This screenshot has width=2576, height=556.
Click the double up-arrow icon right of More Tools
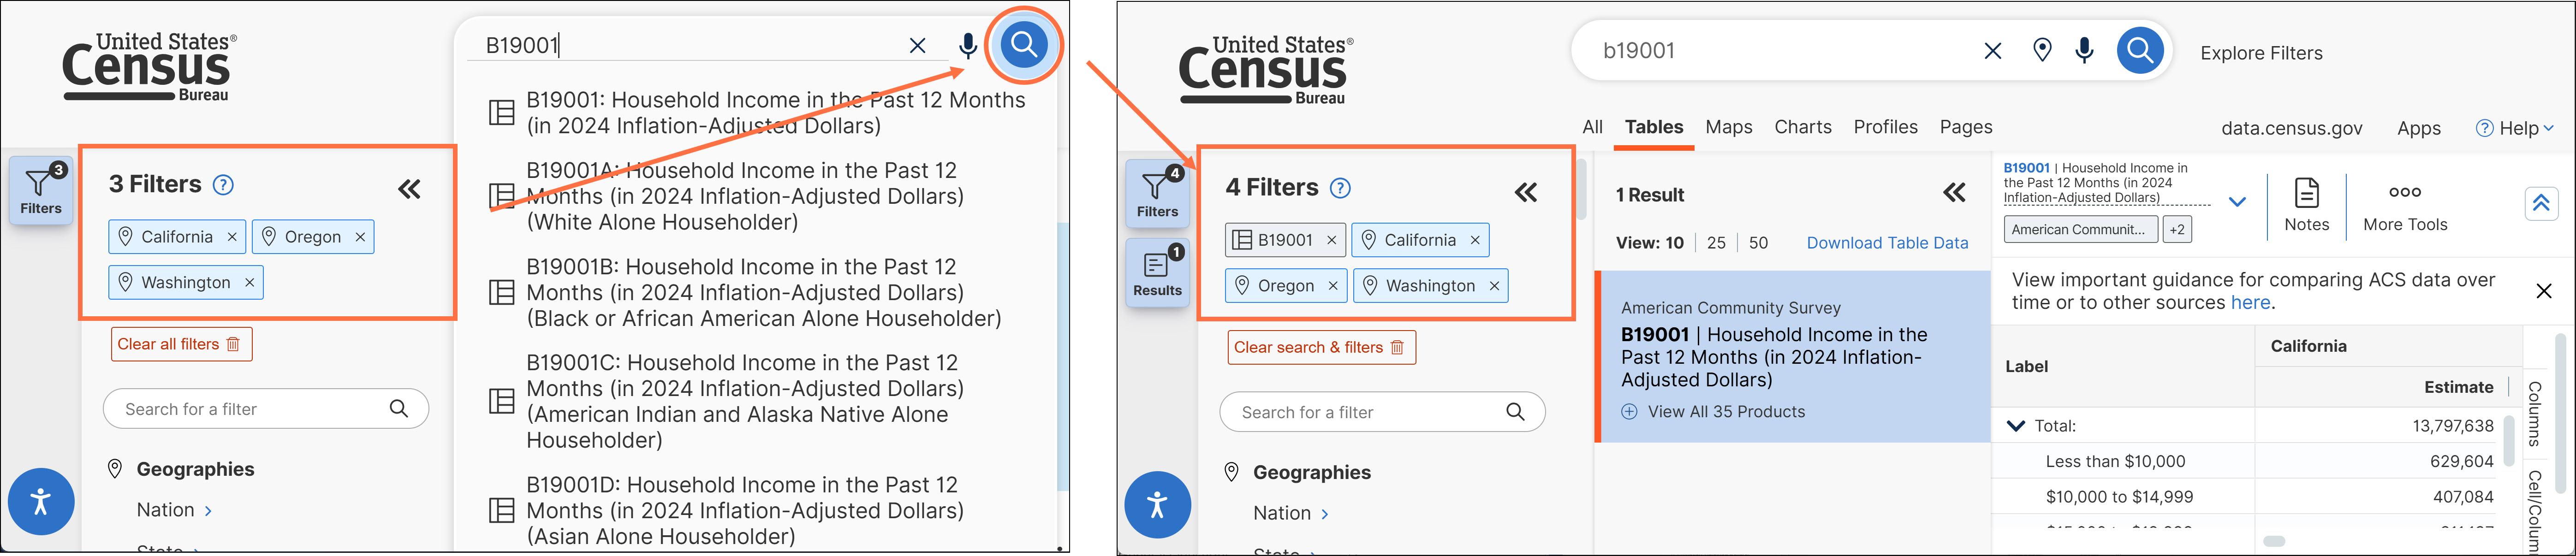[2540, 204]
